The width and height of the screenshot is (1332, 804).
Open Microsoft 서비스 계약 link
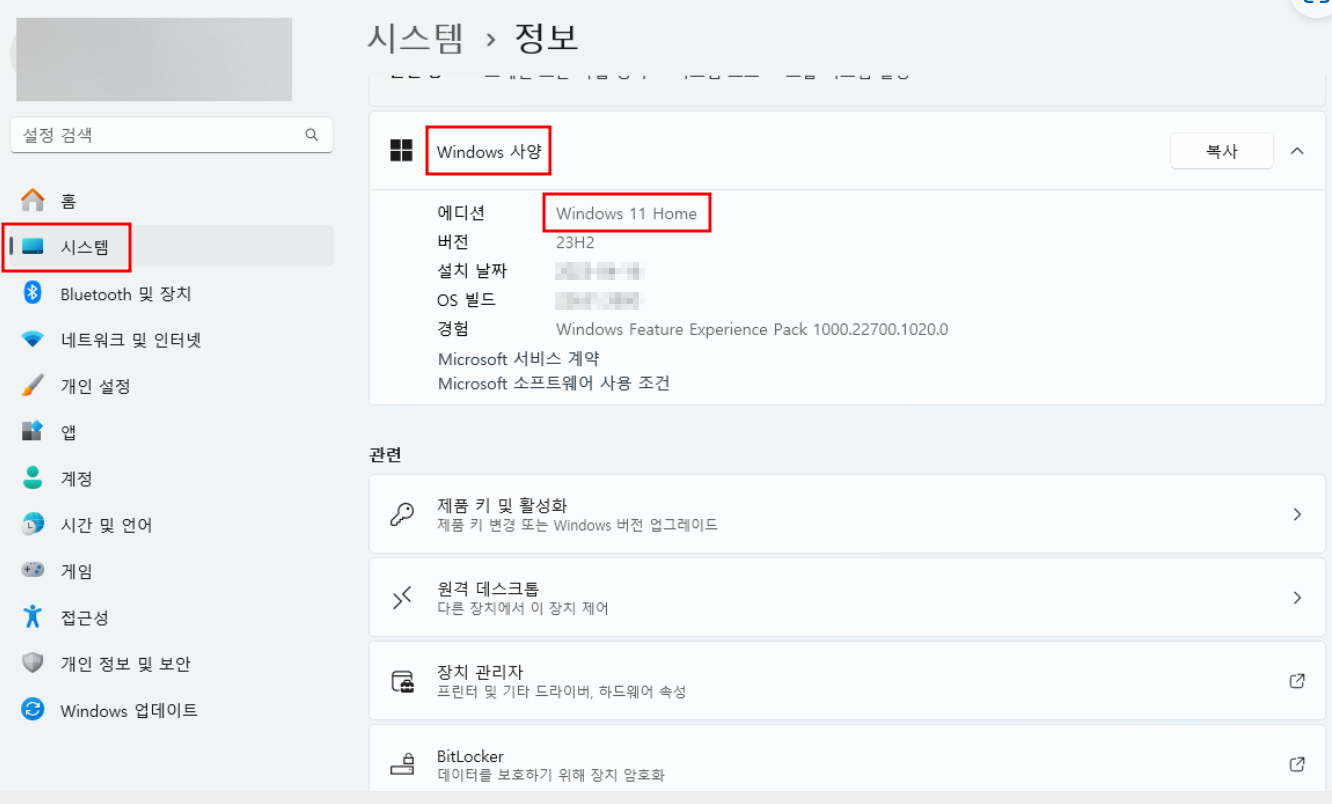click(518, 358)
